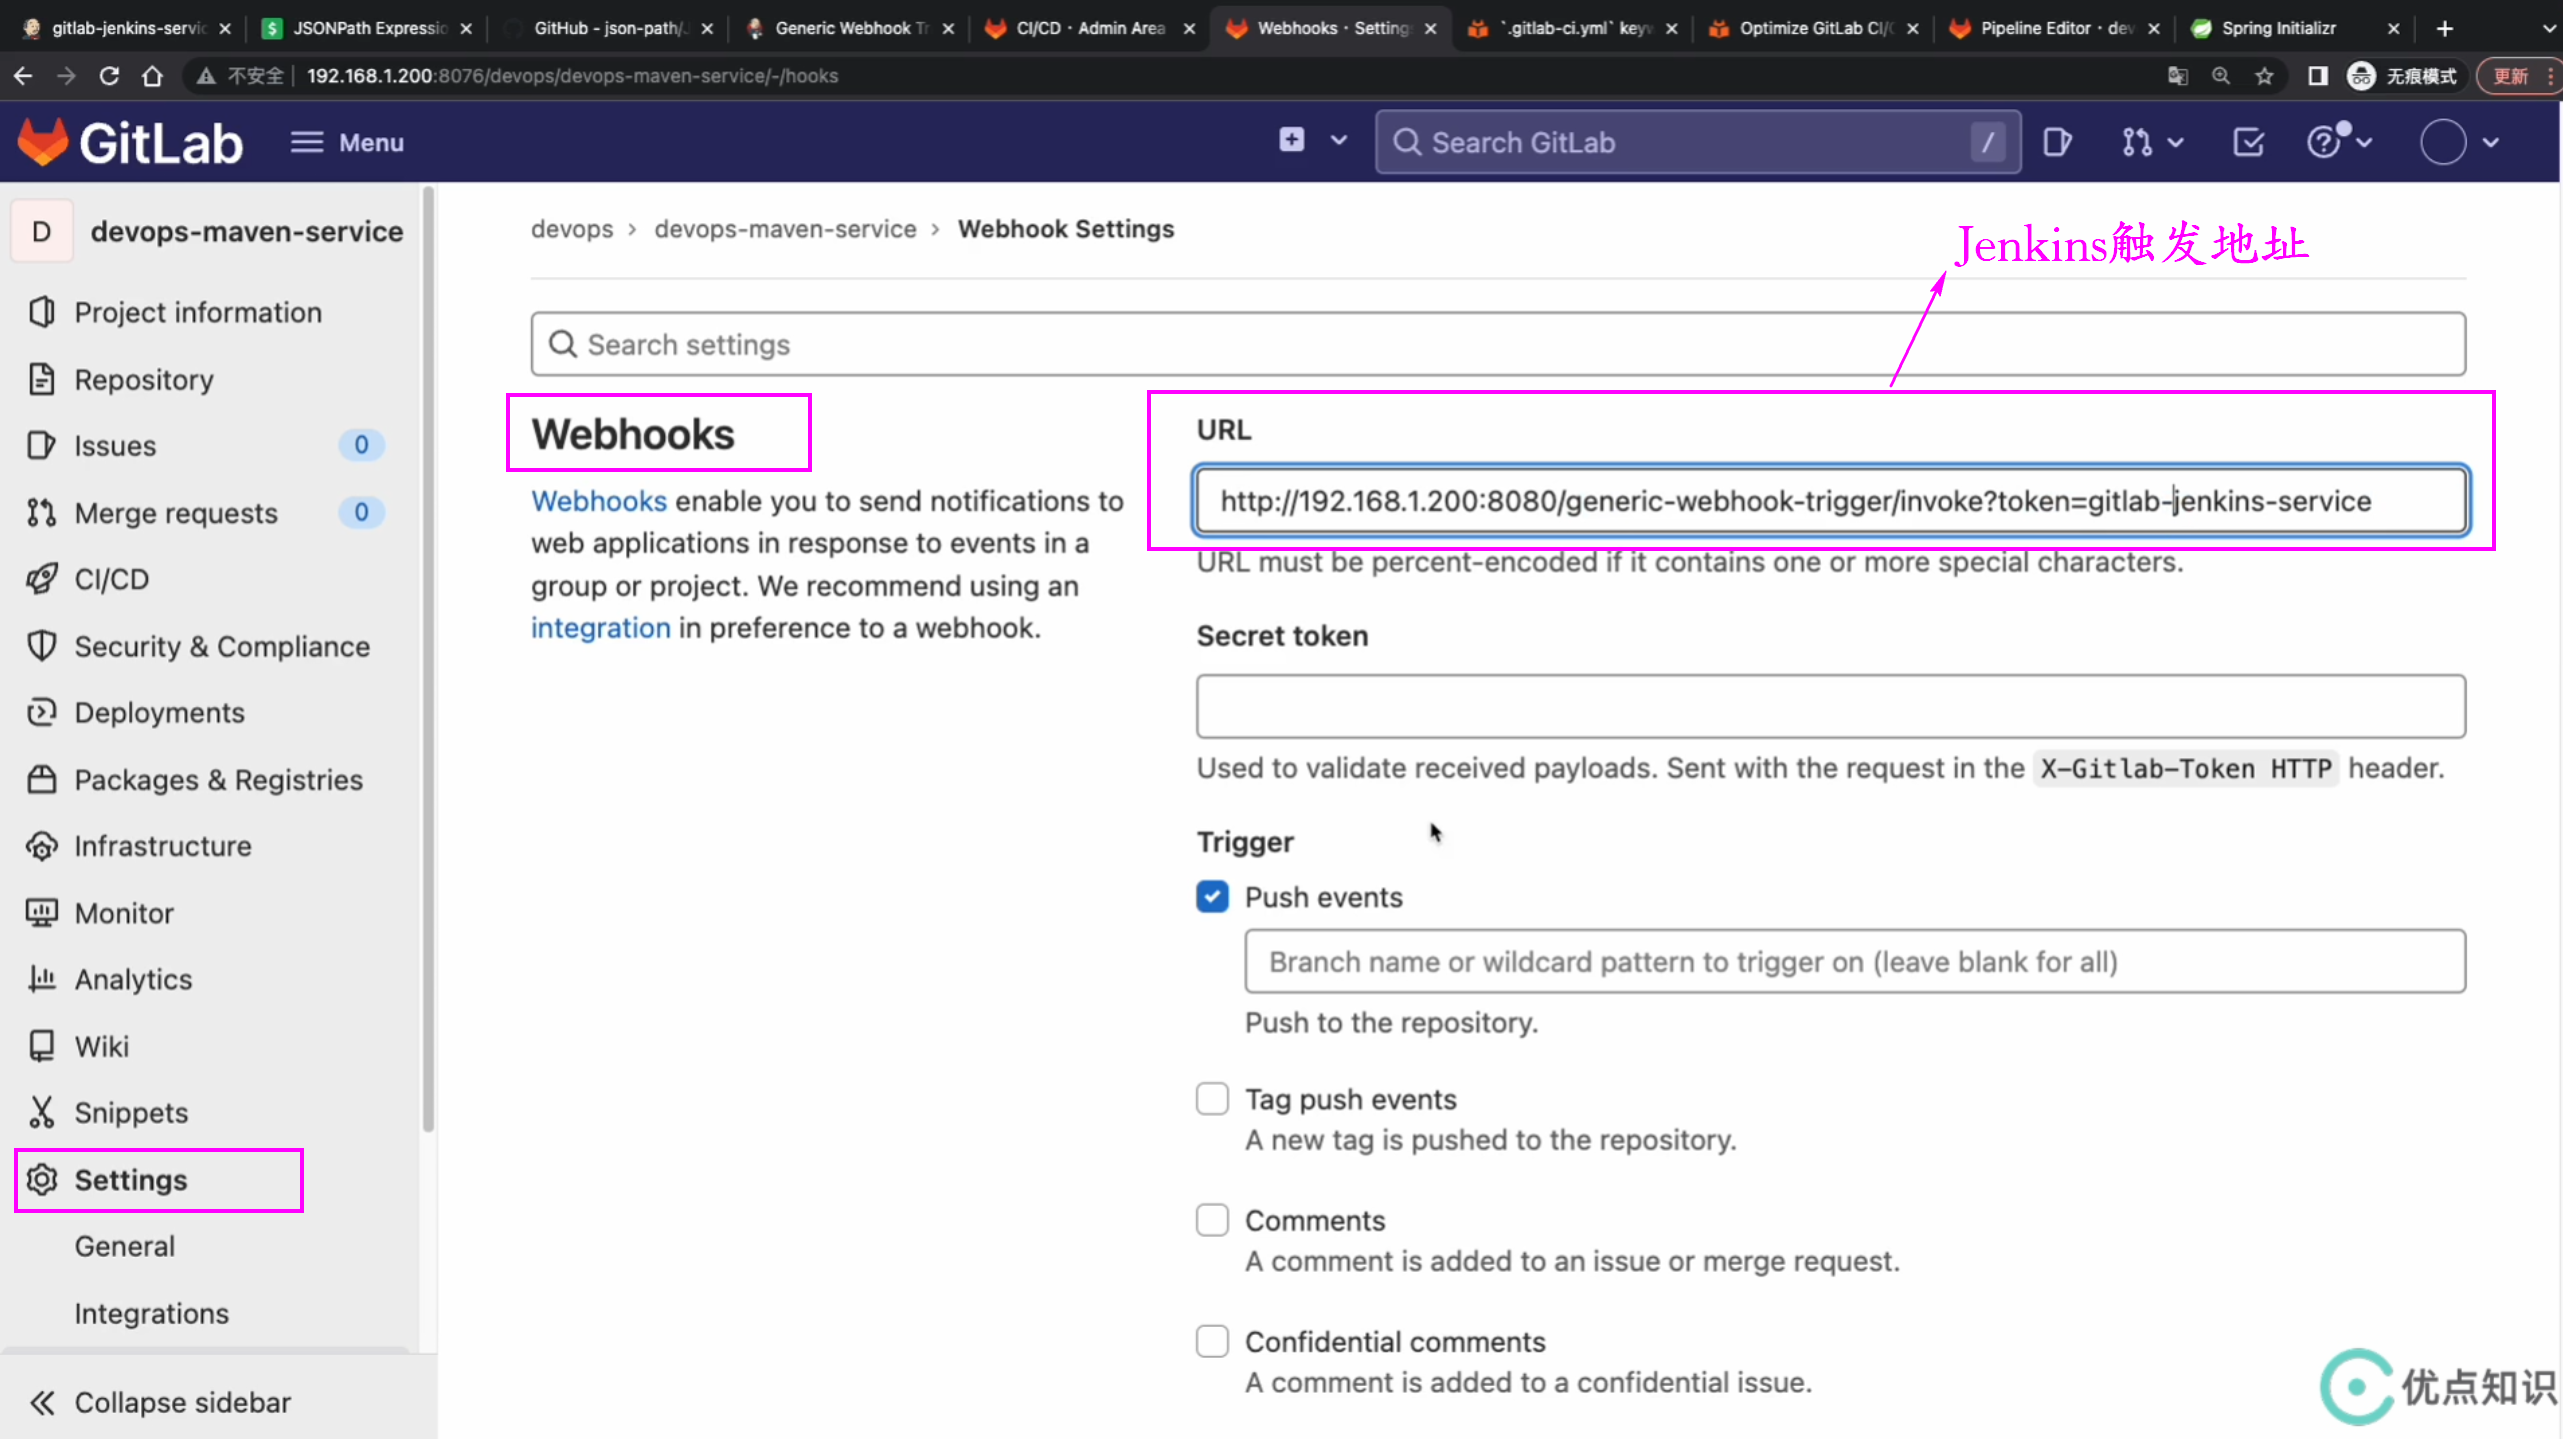Click the zoom magnifier icon in address bar

point(2220,76)
